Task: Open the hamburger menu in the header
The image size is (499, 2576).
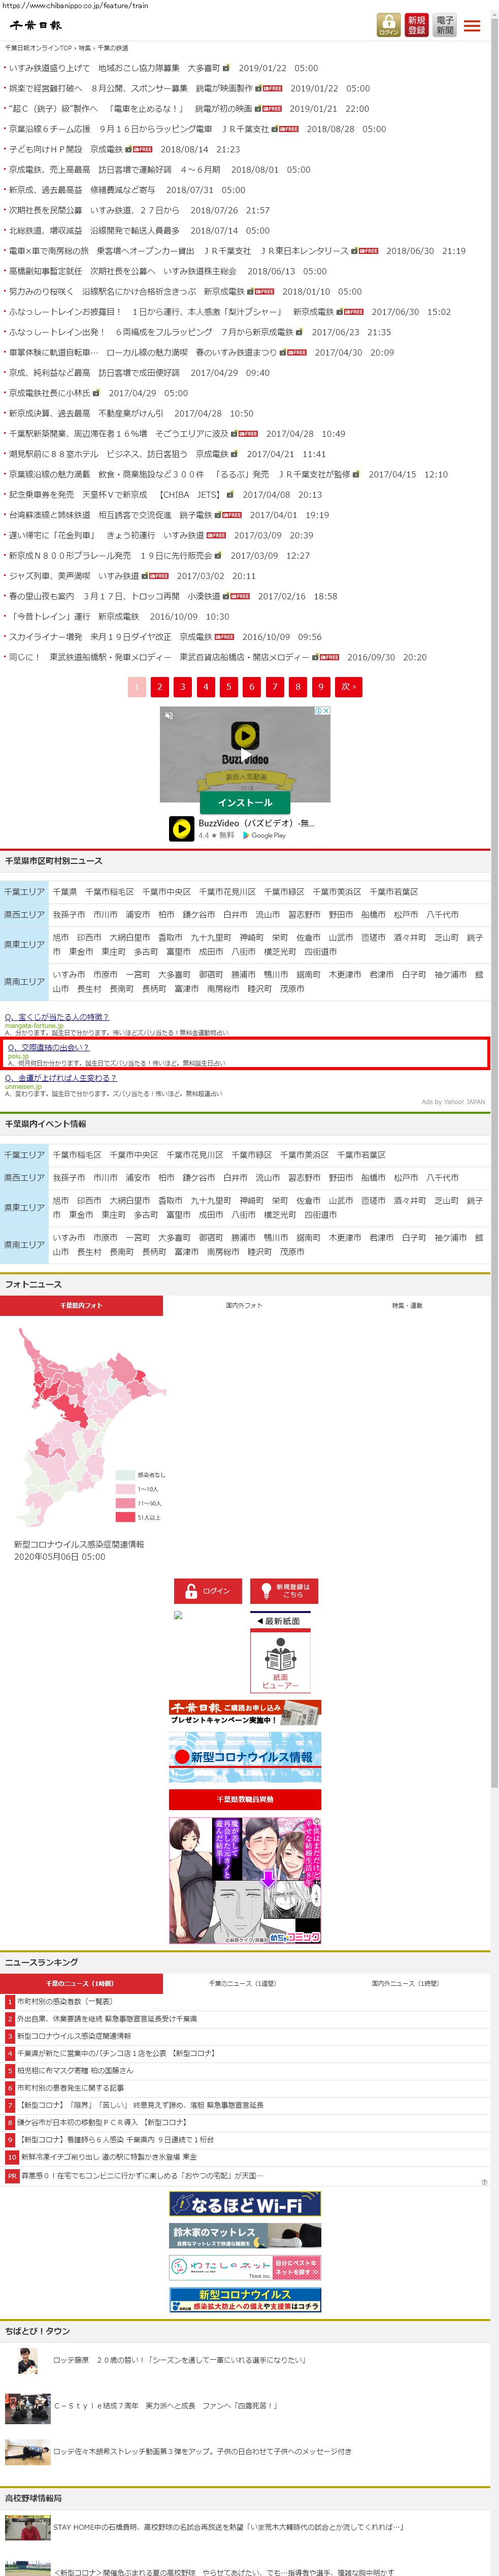Action: click(472, 25)
